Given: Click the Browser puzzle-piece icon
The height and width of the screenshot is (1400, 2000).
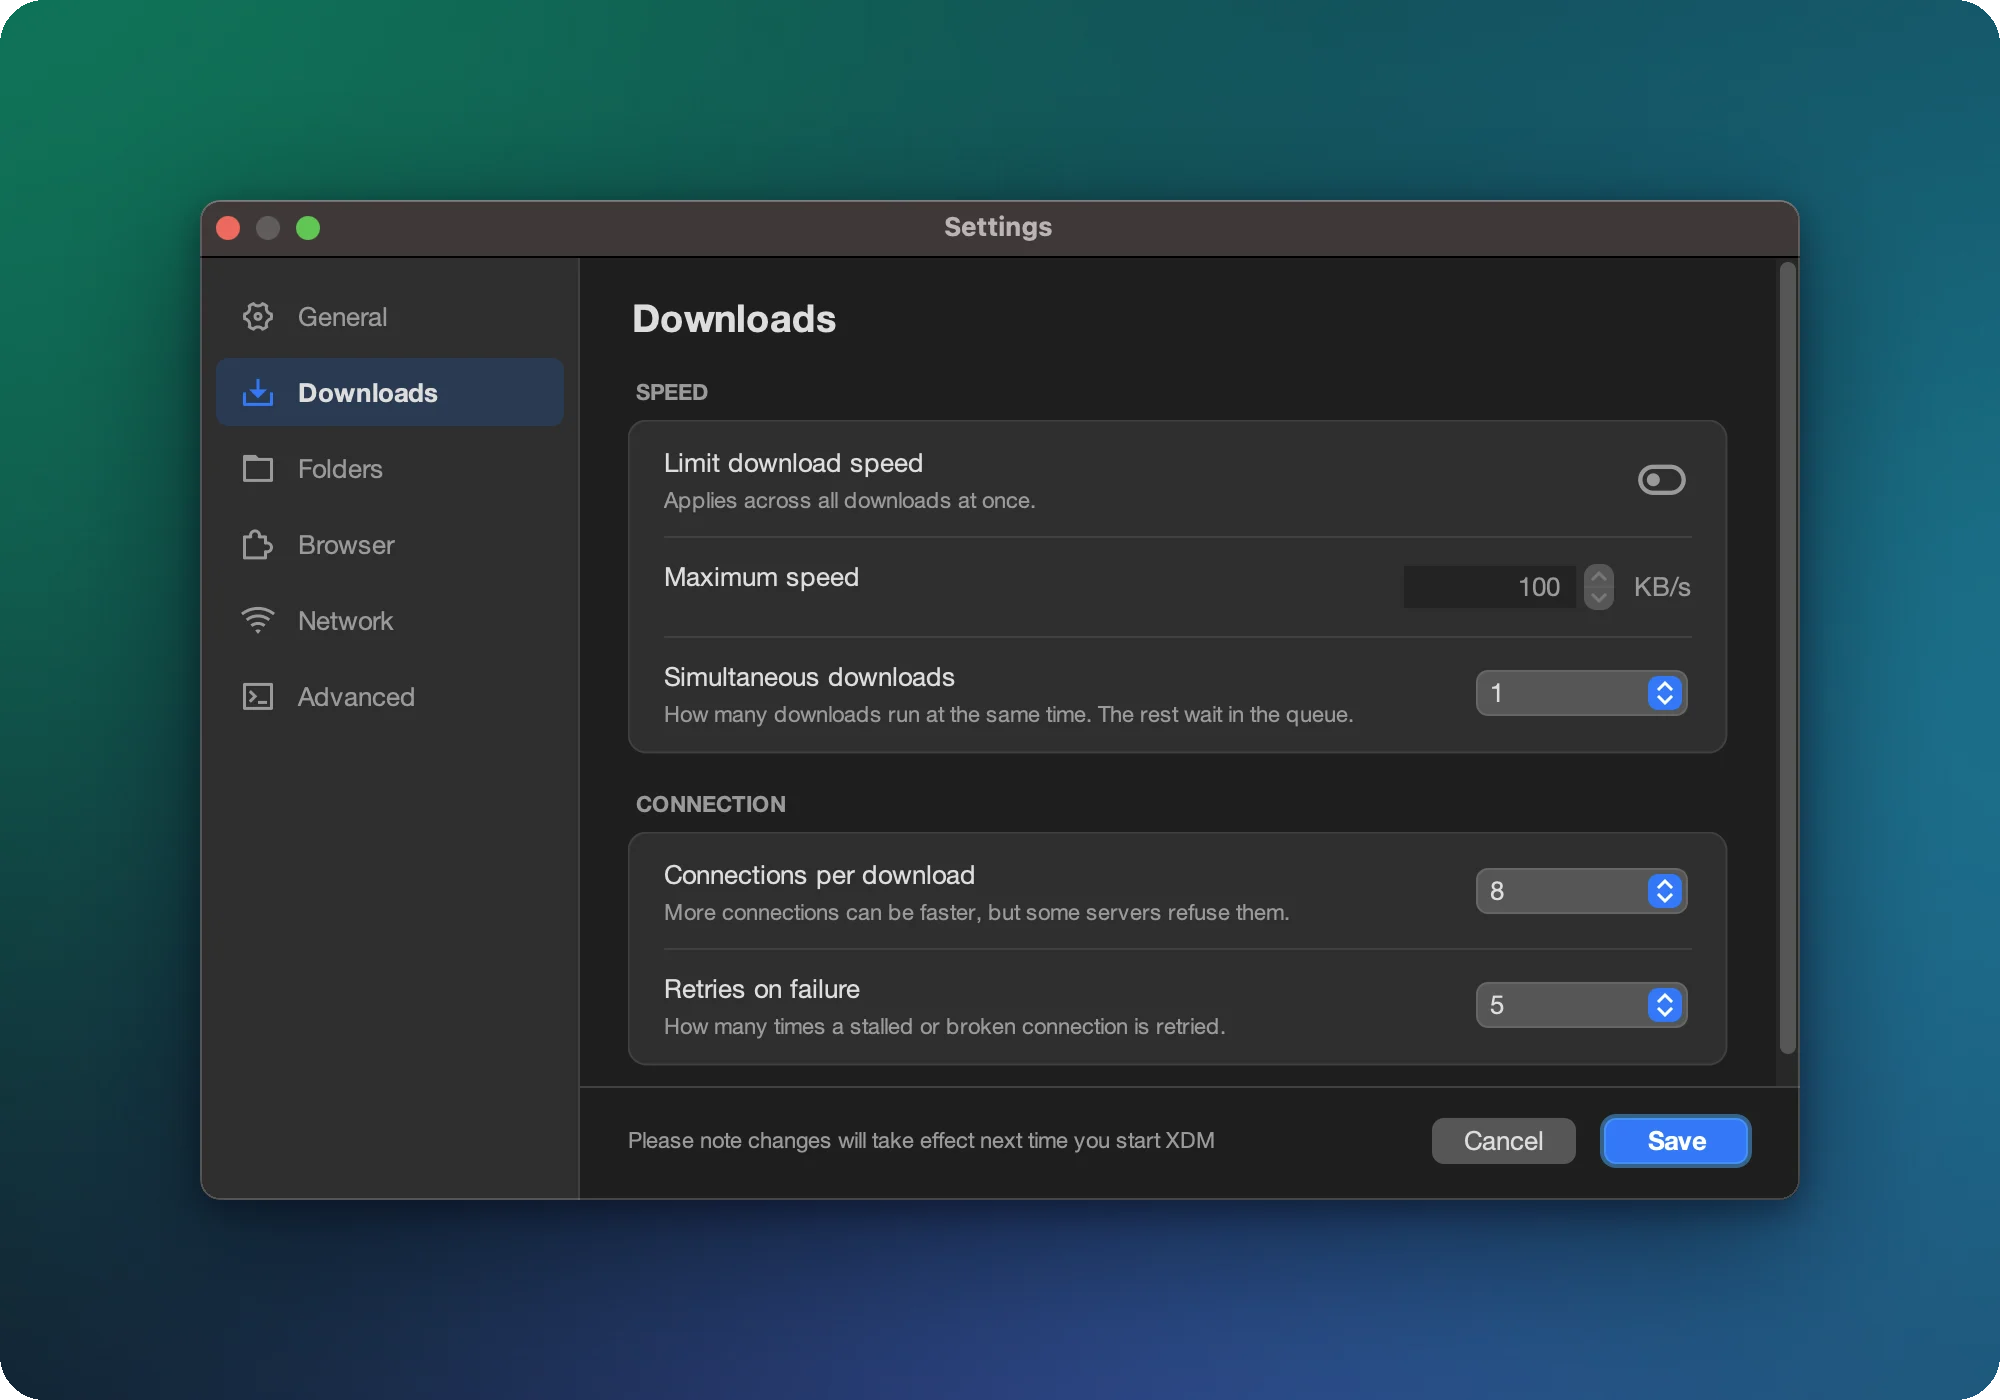Looking at the screenshot, I should (258, 545).
